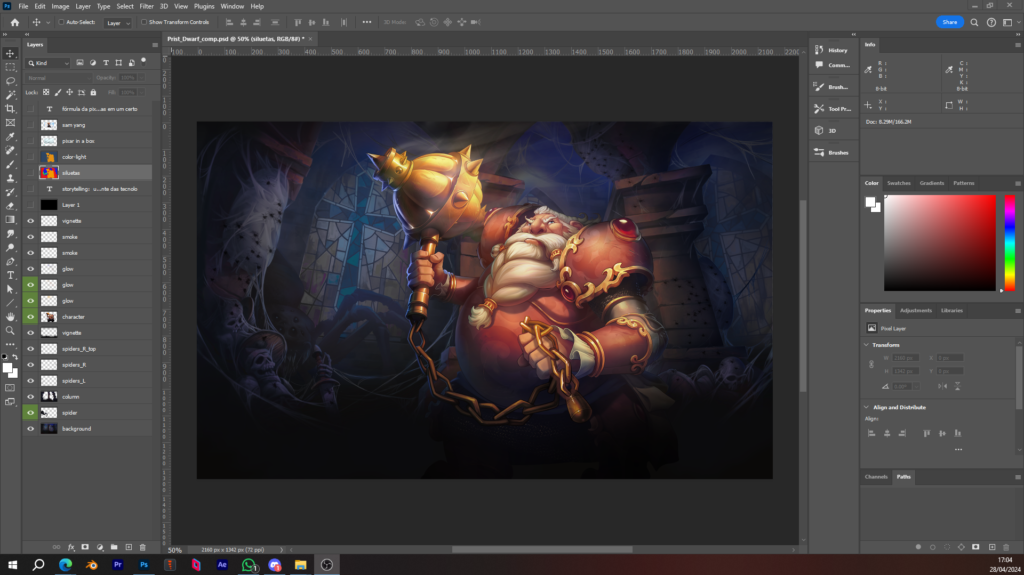Open the Tool Presets panel
1024x575 pixels.
[x=832, y=109]
